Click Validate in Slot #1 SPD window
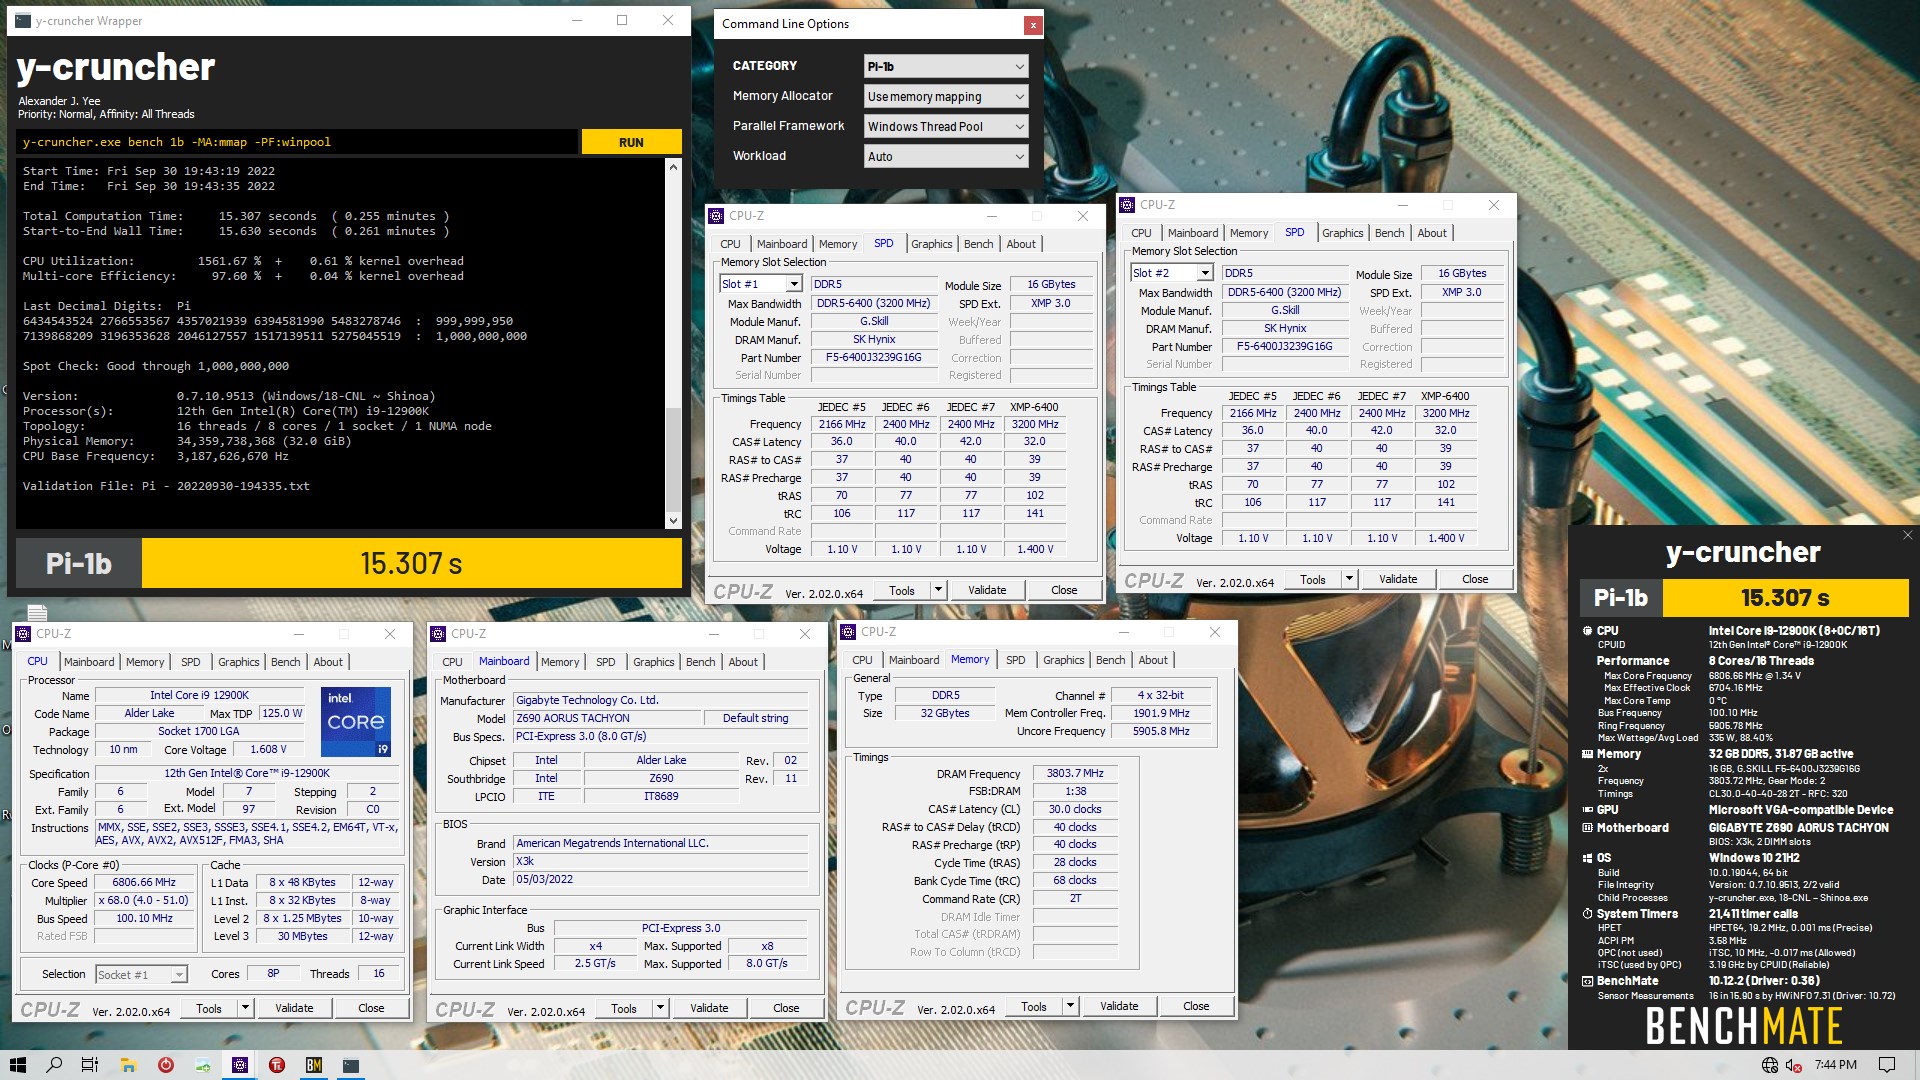The image size is (1920, 1080). tap(987, 590)
